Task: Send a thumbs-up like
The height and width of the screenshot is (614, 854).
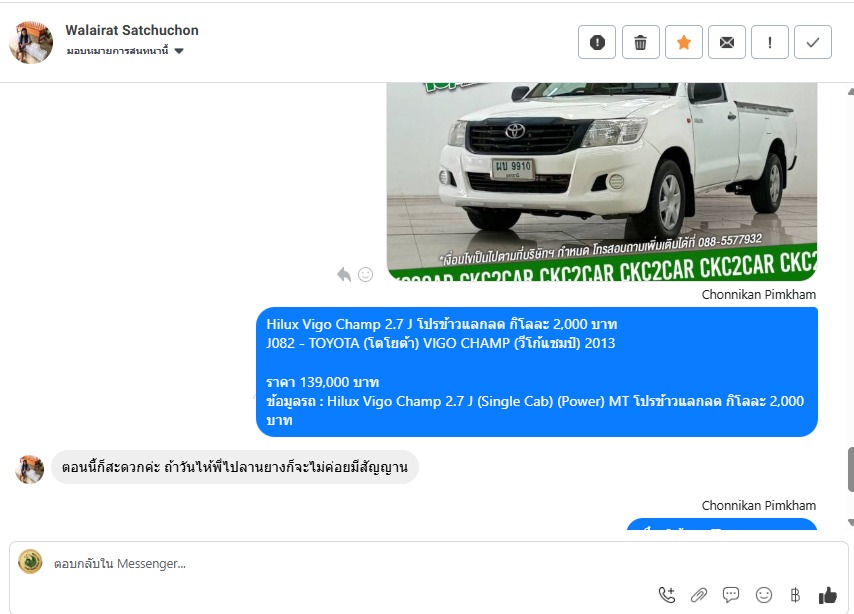Action: pyautogui.click(x=827, y=595)
